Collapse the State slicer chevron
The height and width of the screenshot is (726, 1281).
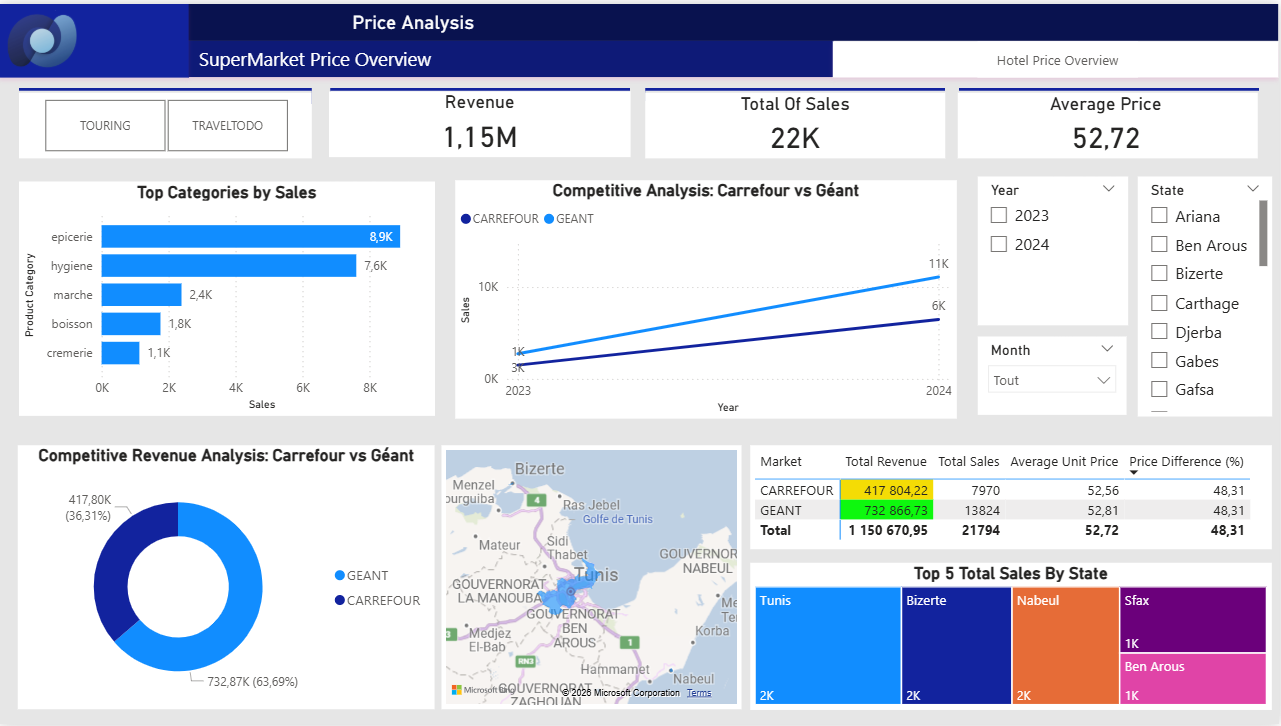click(1253, 189)
